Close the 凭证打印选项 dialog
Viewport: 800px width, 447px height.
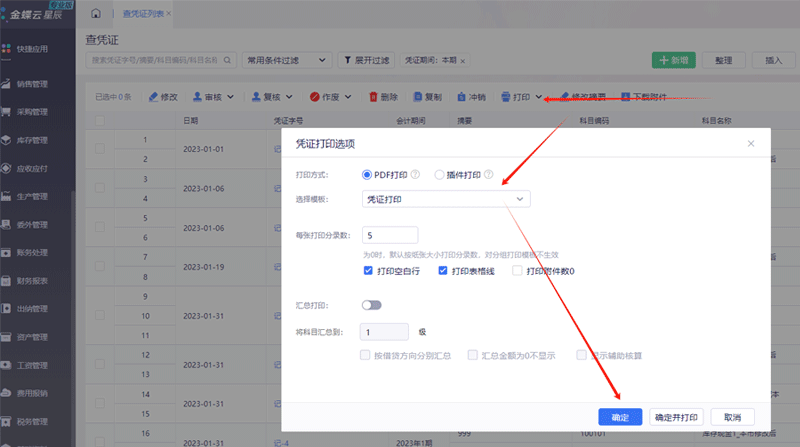(x=751, y=143)
